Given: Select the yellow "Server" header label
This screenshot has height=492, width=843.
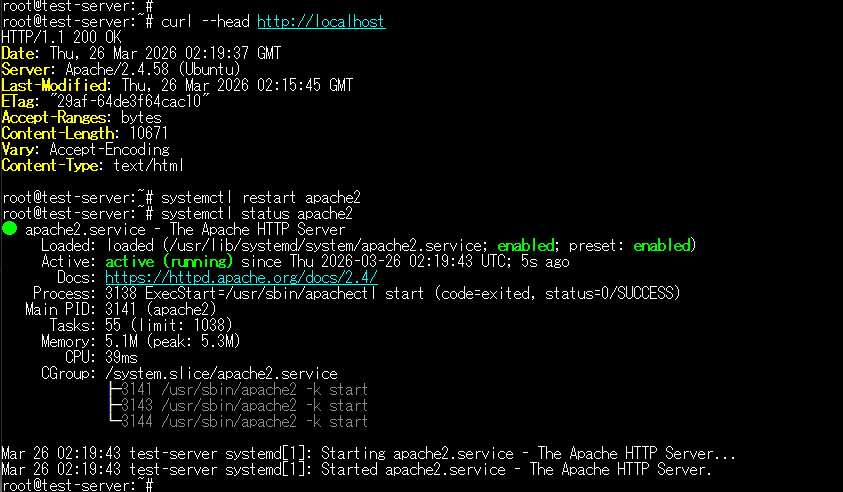Looking at the screenshot, I should pos(24,69).
